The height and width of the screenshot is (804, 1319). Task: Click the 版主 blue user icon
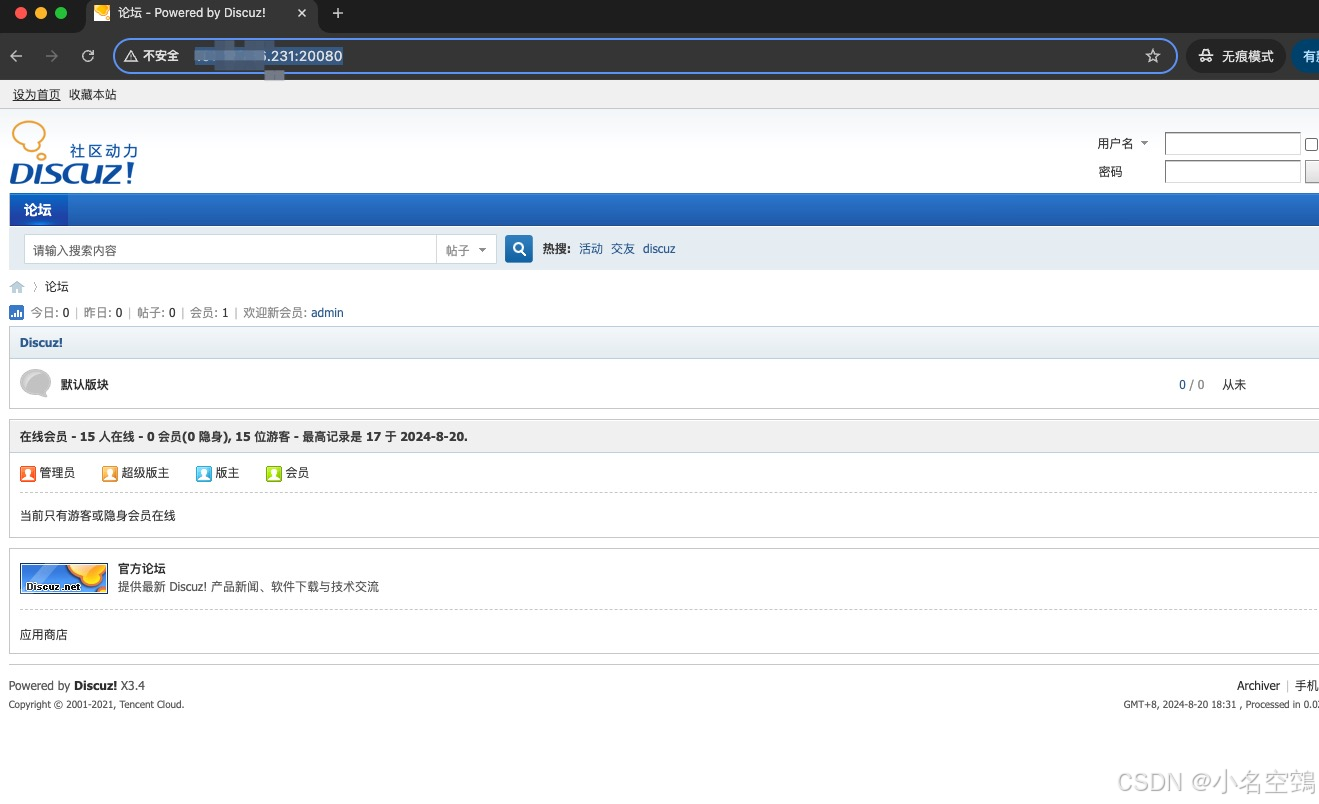[x=204, y=473]
